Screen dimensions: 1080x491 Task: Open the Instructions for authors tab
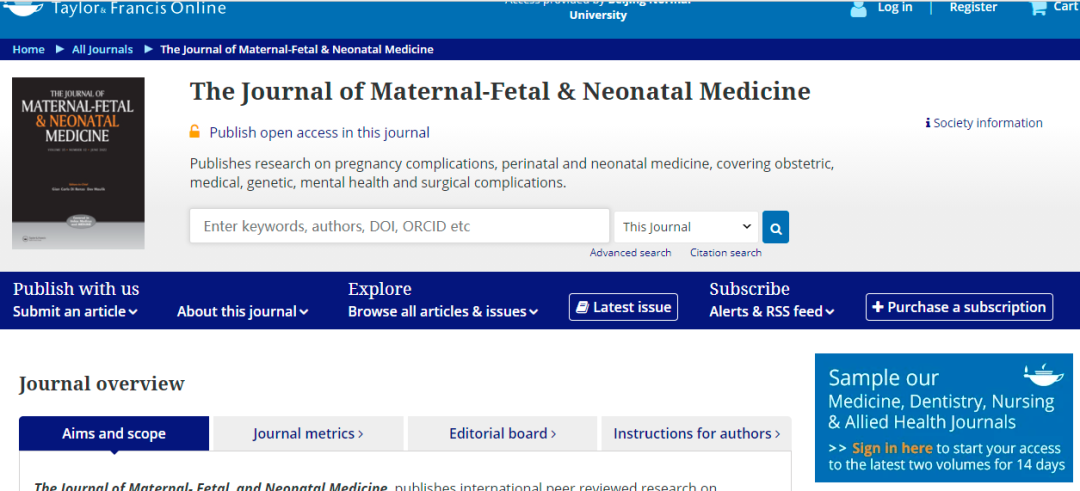[697, 433]
